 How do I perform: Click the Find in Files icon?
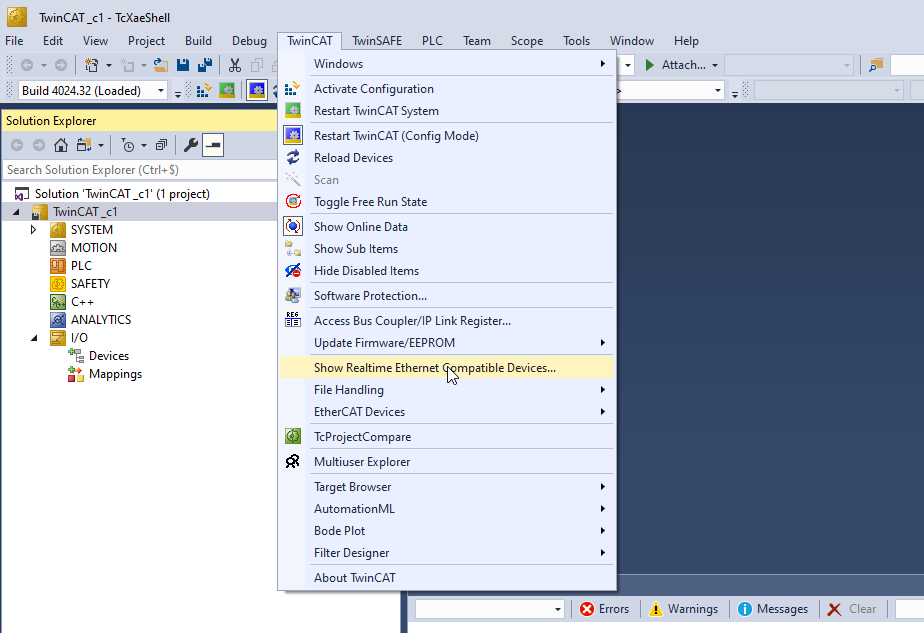click(877, 65)
